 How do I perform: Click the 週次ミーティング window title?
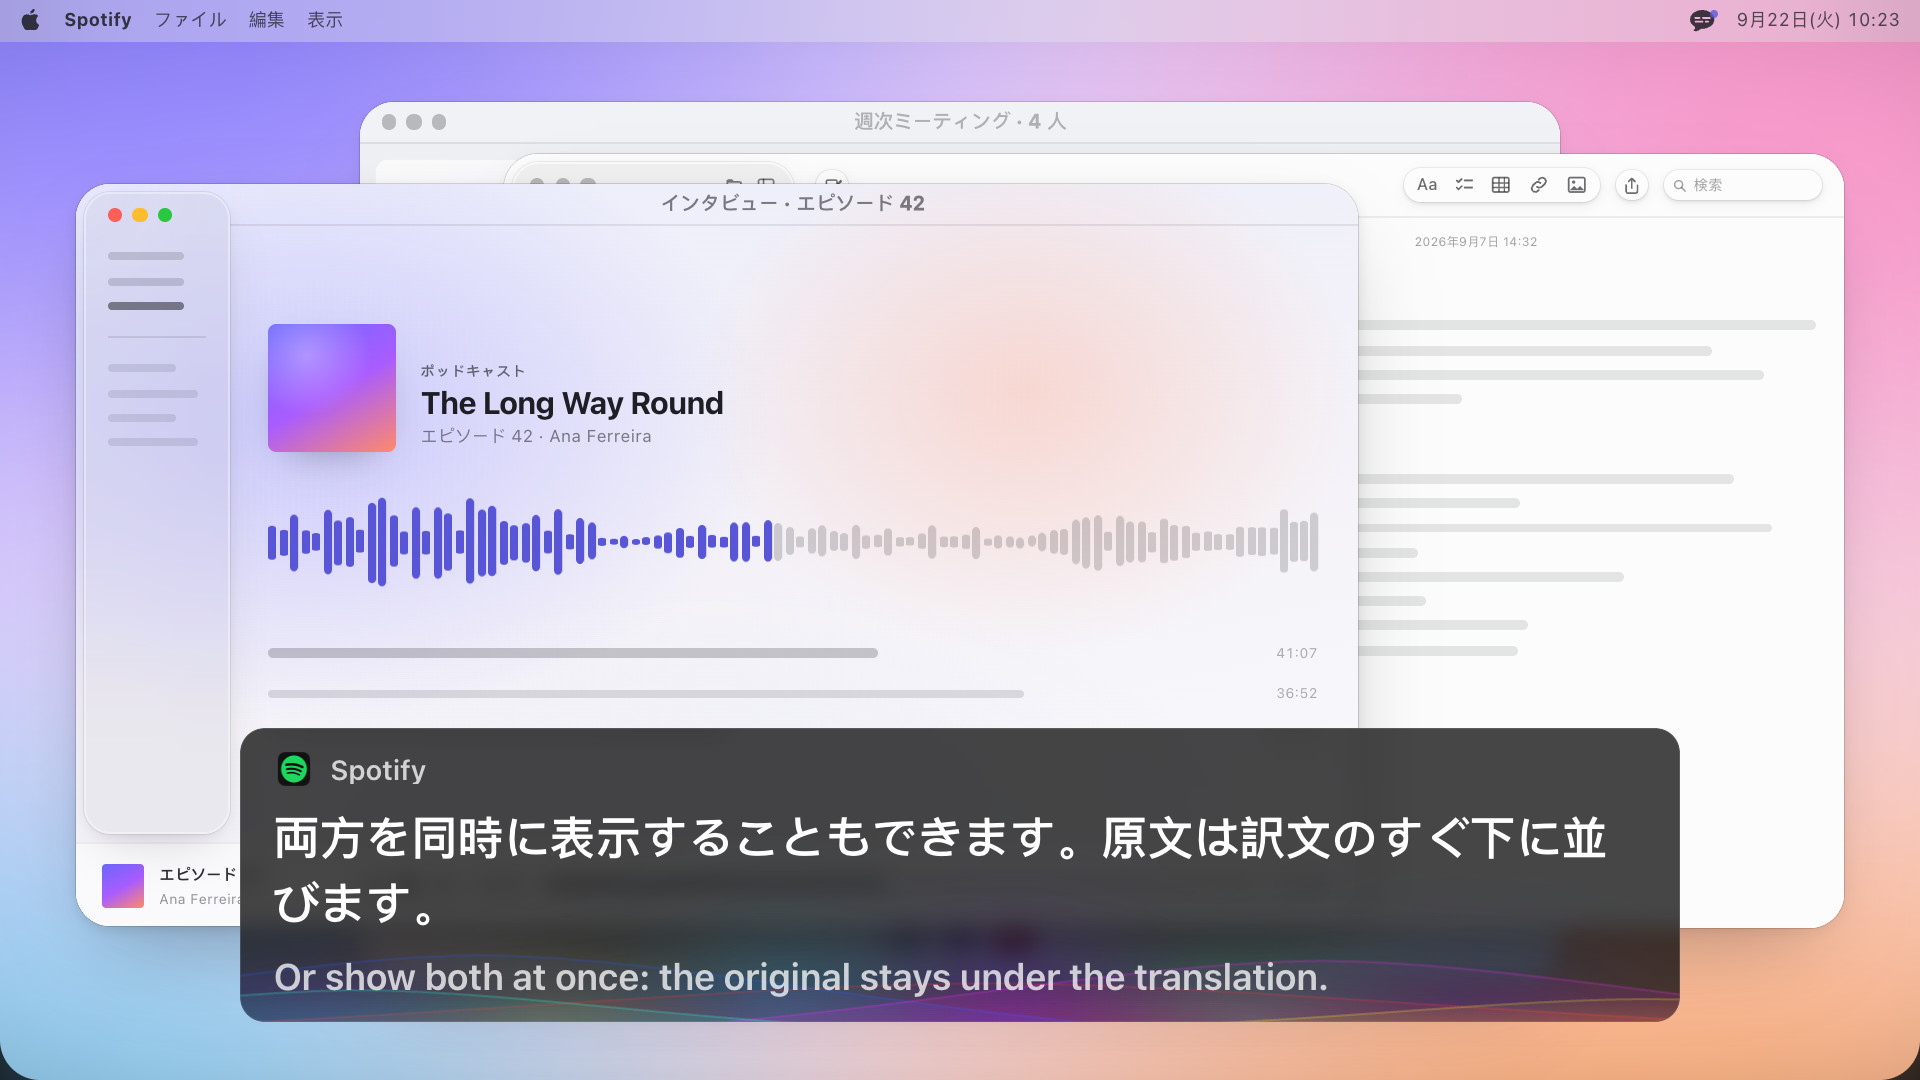960,121
